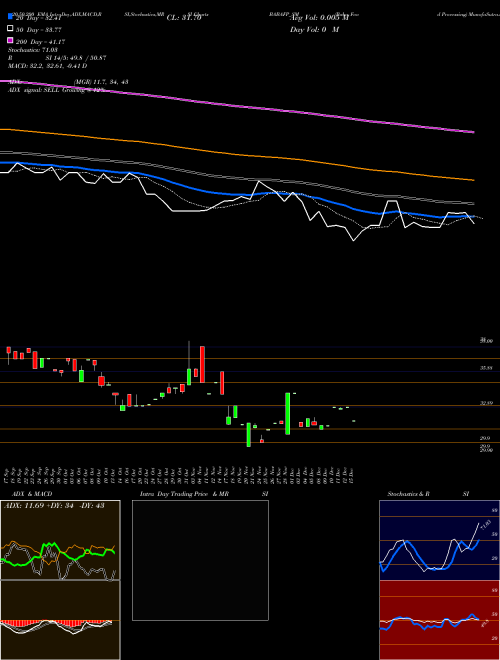
Task: Click the white 50 Day legend swatch
Action: pos(10,29)
